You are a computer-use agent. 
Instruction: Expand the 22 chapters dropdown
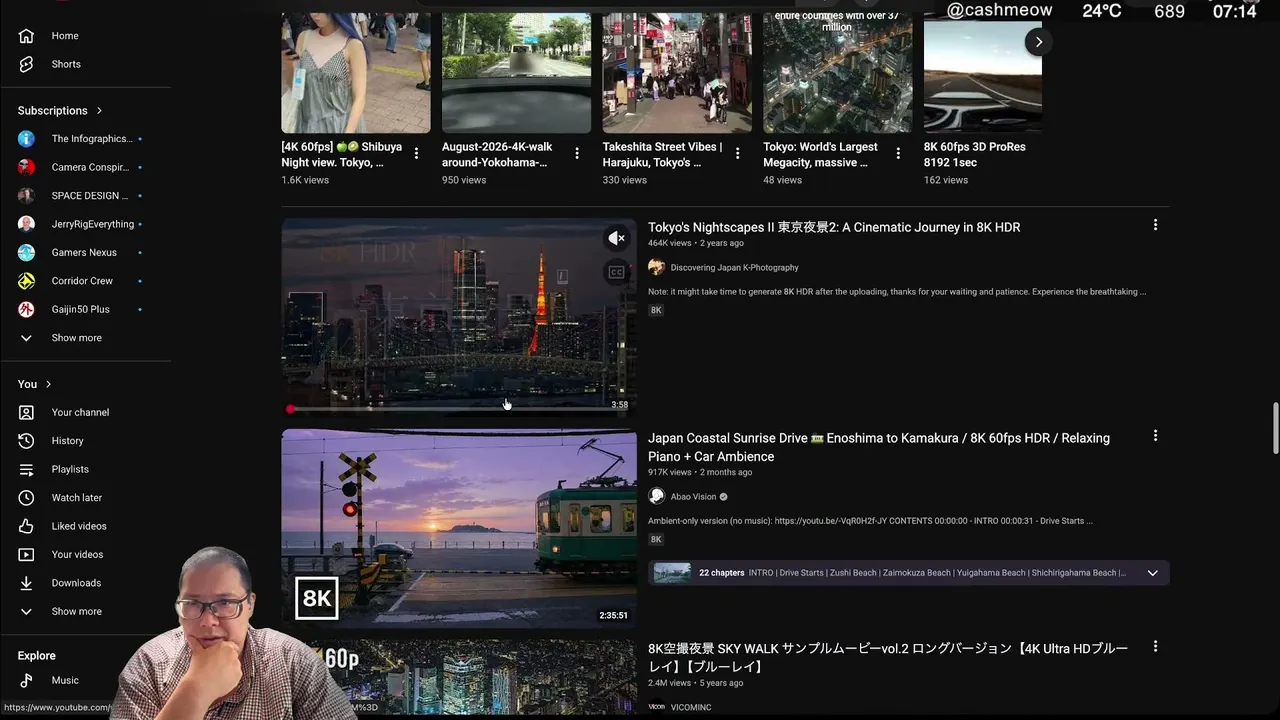click(x=1152, y=573)
